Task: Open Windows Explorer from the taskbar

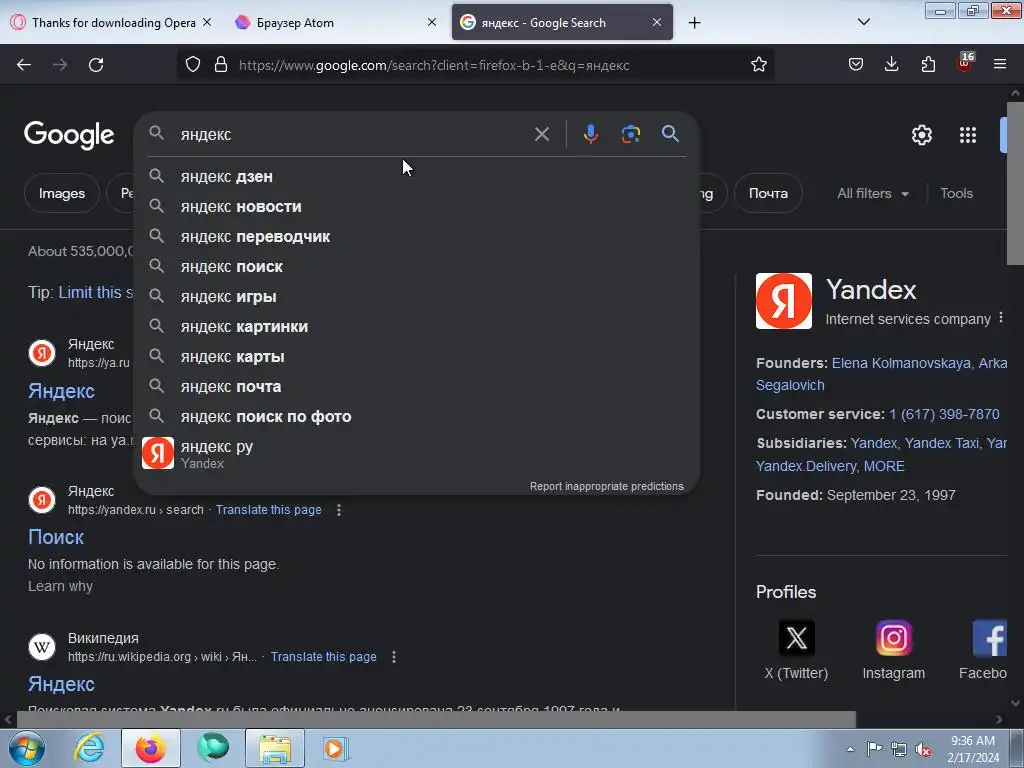Action: tap(275, 748)
